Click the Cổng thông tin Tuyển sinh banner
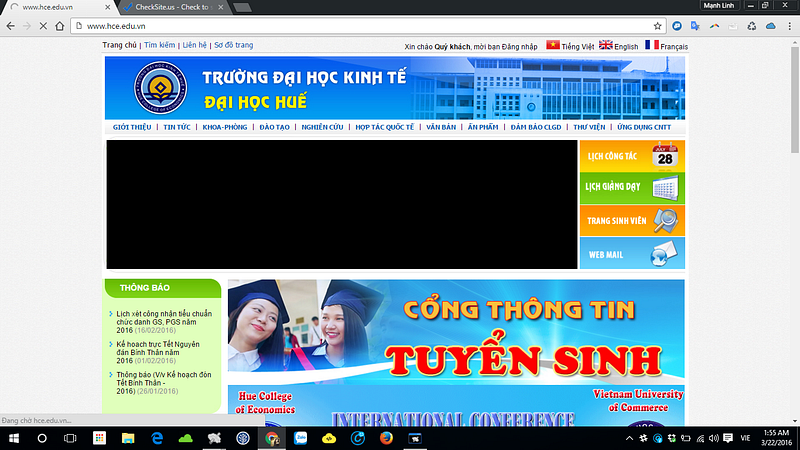Viewport: 800px width, 450px height. (x=456, y=331)
